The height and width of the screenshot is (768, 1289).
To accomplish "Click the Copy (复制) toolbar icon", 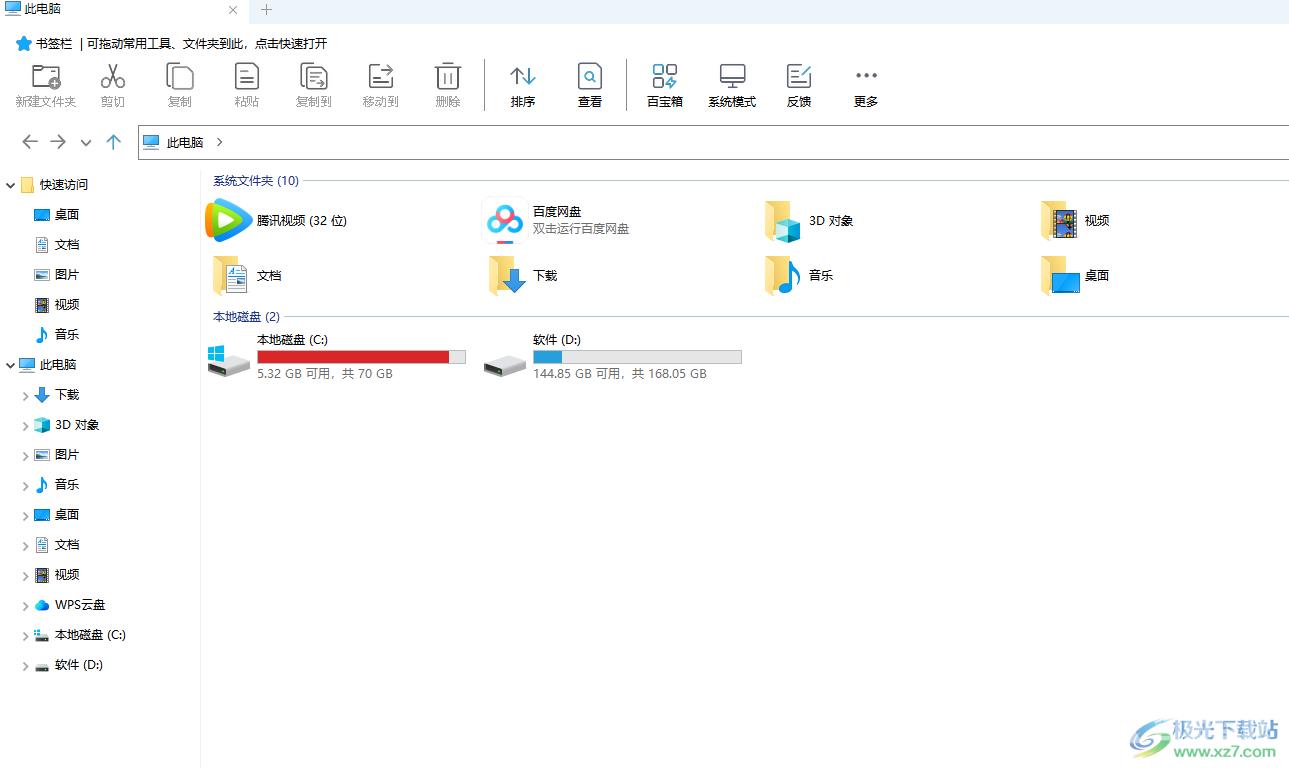I will pyautogui.click(x=180, y=77).
